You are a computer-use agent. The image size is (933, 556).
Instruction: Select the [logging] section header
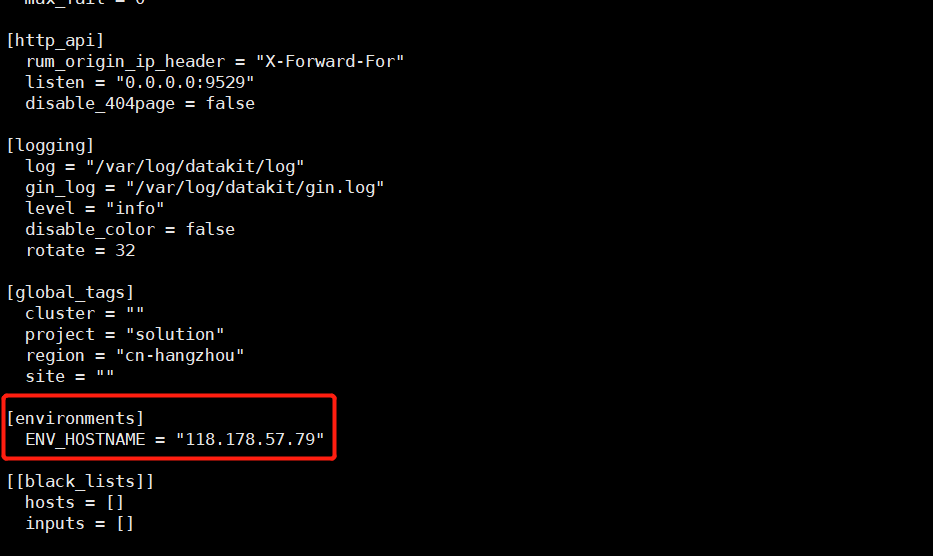point(50,145)
